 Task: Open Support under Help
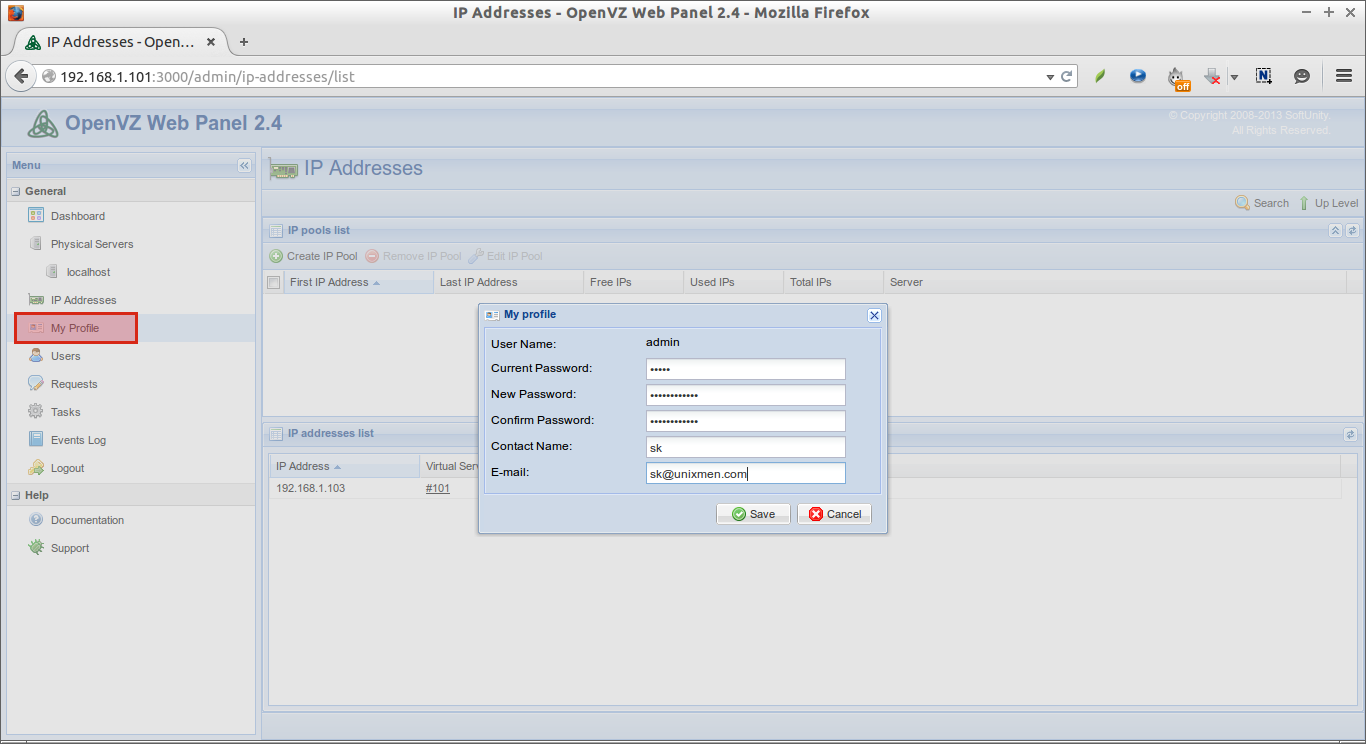tap(70, 548)
